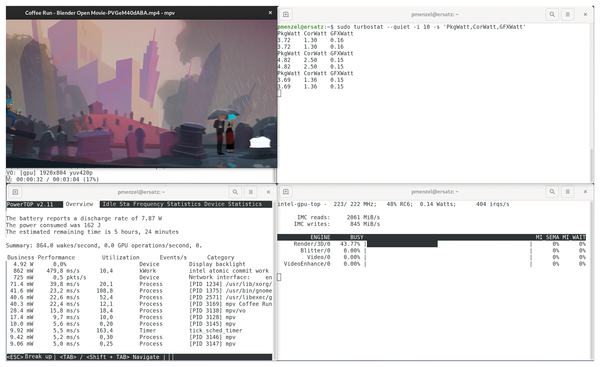The width and height of the screenshot is (600, 367).
Task: Click the ENGINE column header in intel-gpu-top
Action: (320, 237)
